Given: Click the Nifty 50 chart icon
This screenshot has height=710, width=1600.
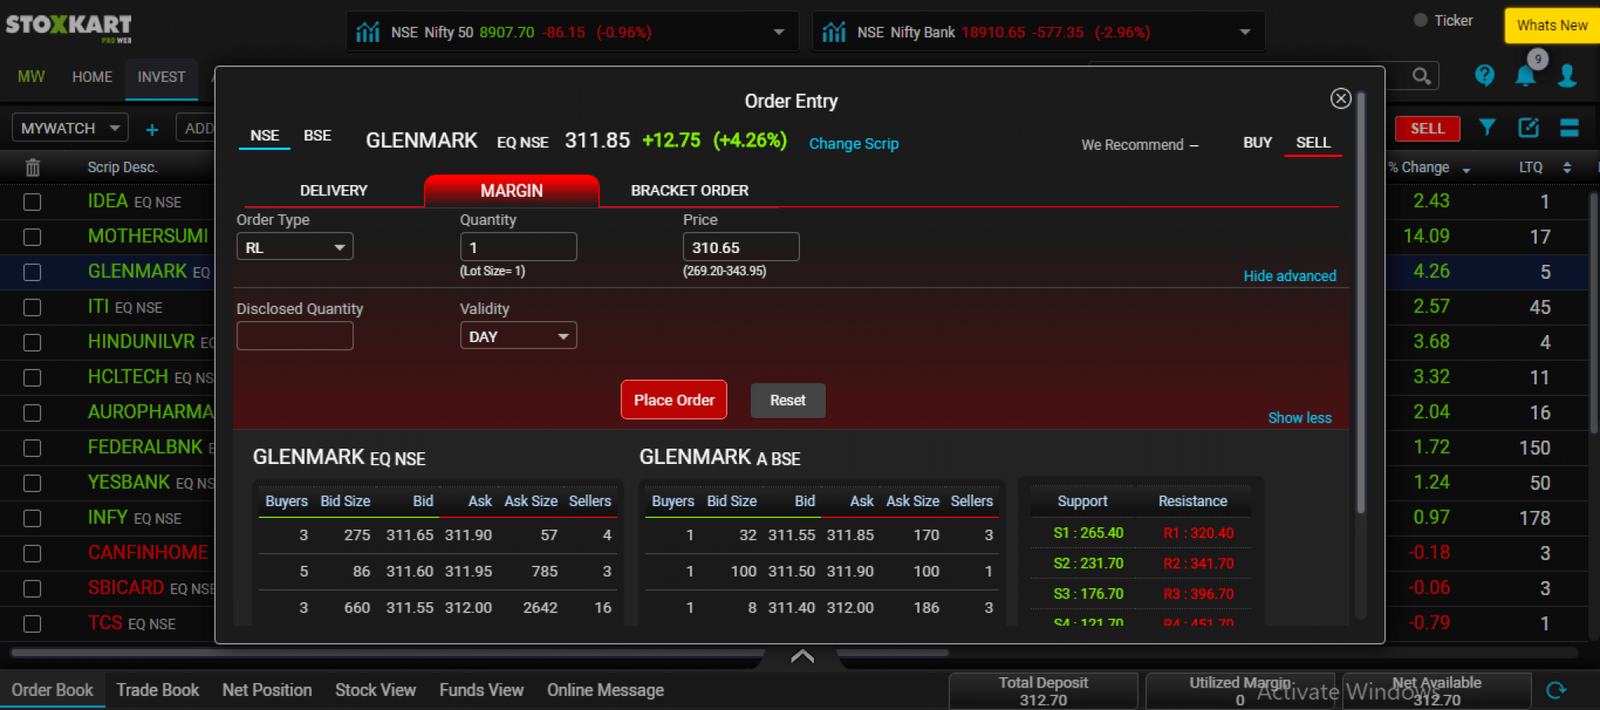Looking at the screenshot, I should tap(368, 32).
